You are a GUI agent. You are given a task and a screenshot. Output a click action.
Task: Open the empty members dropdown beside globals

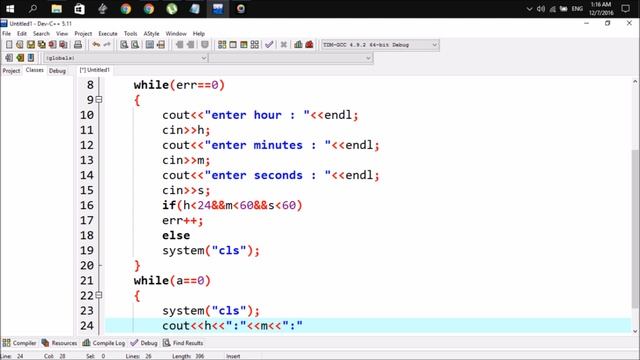pyautogui.click(x=291, y=58)
